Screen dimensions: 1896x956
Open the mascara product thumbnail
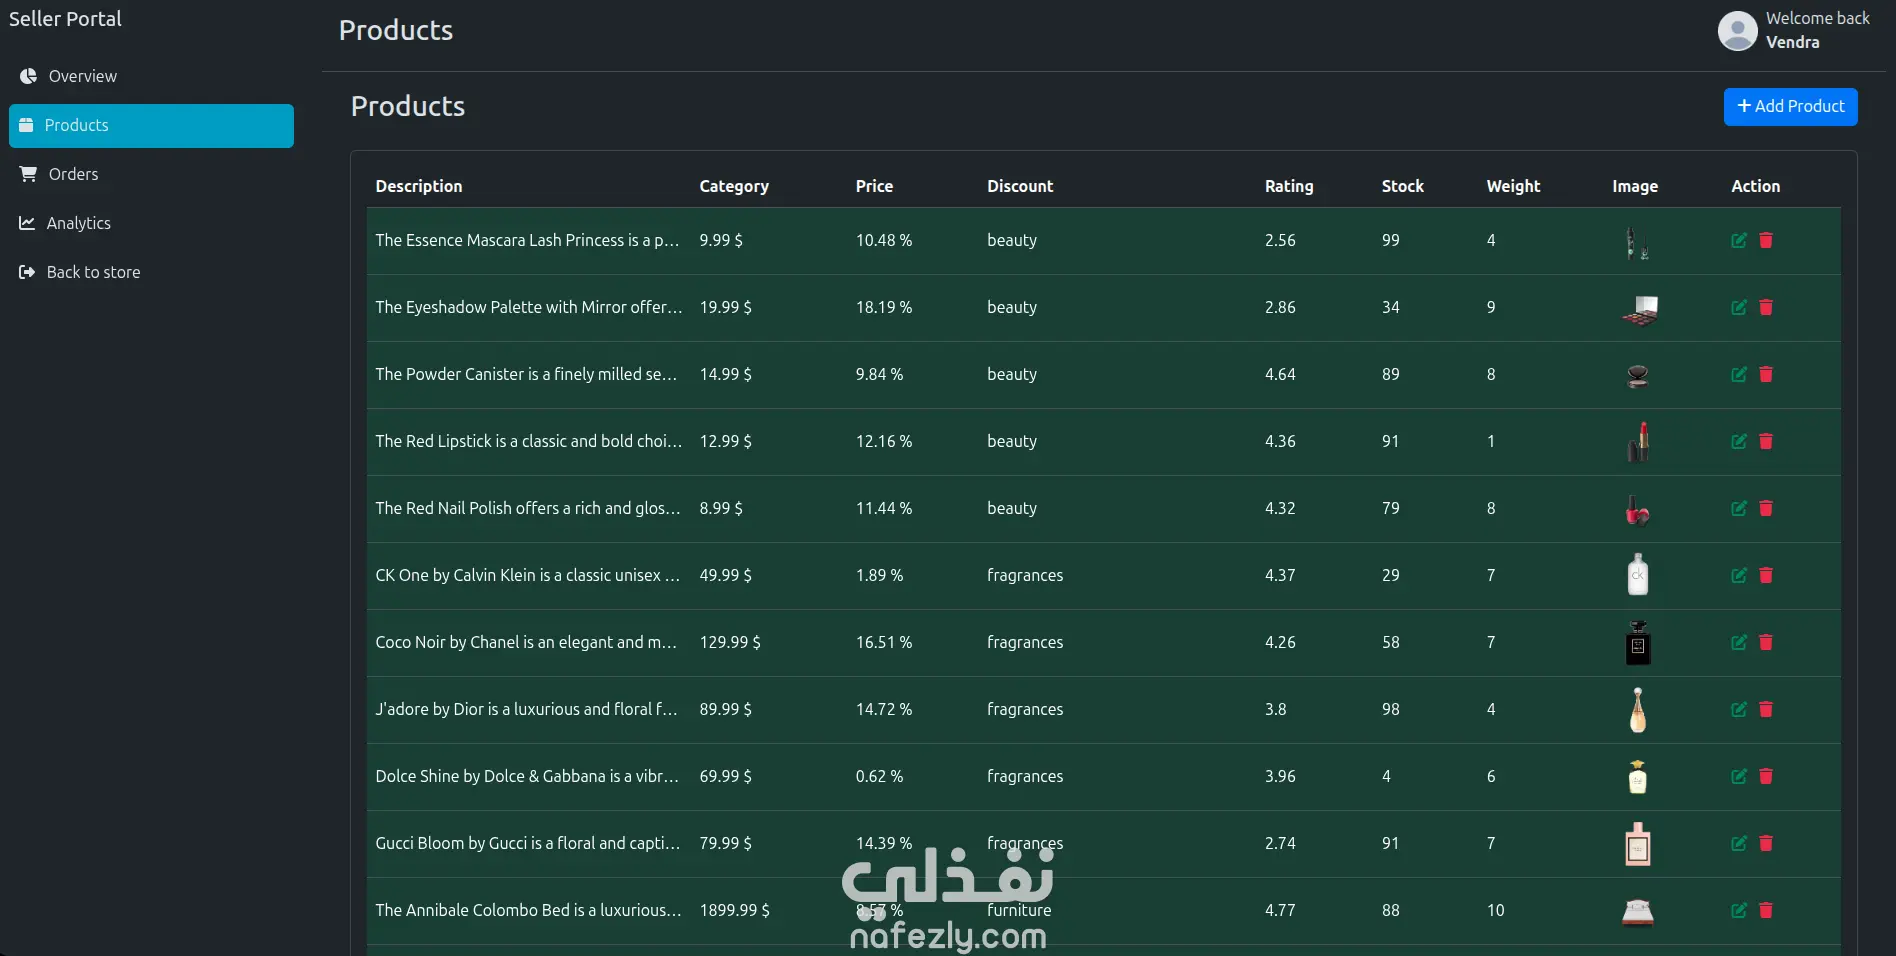pyautogui.click(x=1637, y=241)
